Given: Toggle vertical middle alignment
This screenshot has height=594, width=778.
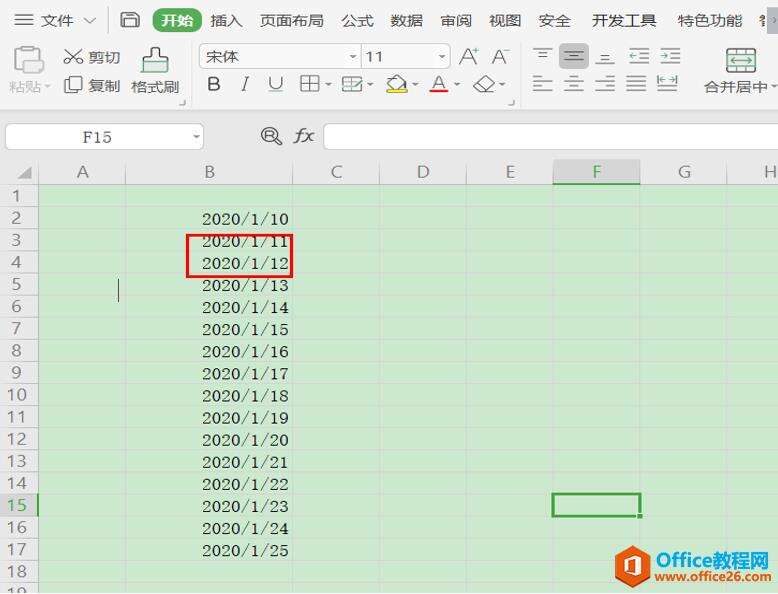Looking at the screenshot, I should 574,56.
